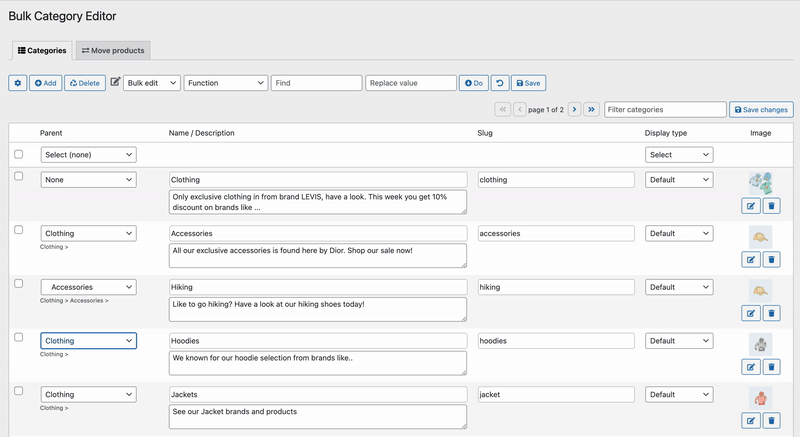Select the Categories tab
This screenshot has height=437, width=800.
click(x=42, y=50)
